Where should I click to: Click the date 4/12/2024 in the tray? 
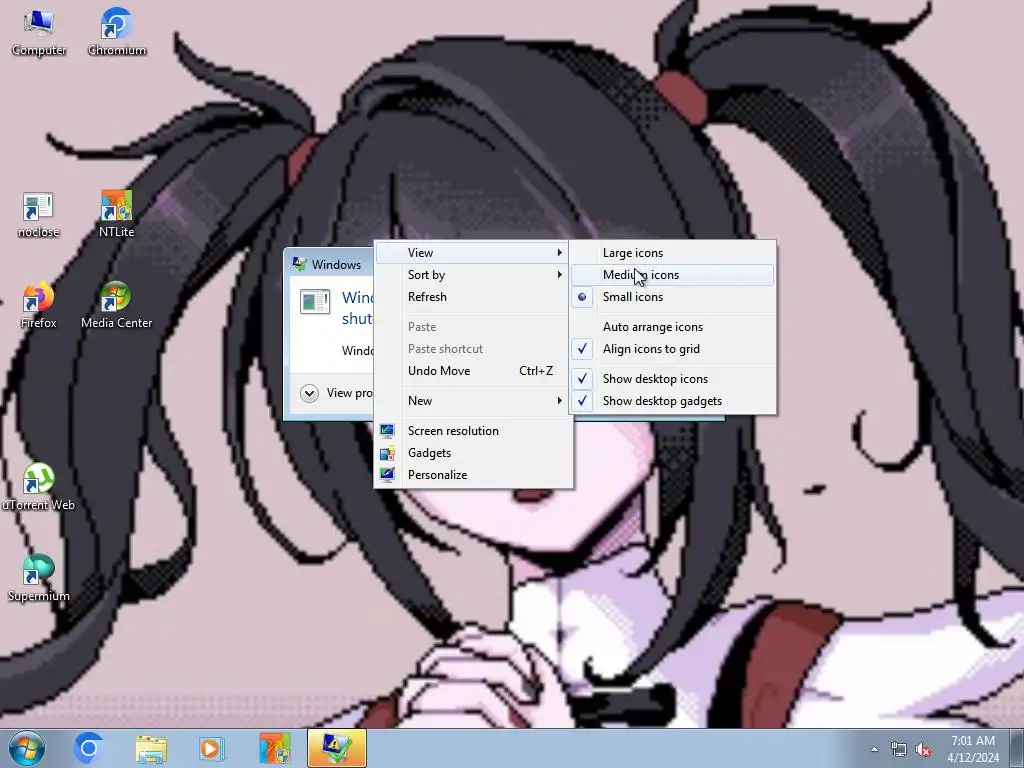click(973, 758)
